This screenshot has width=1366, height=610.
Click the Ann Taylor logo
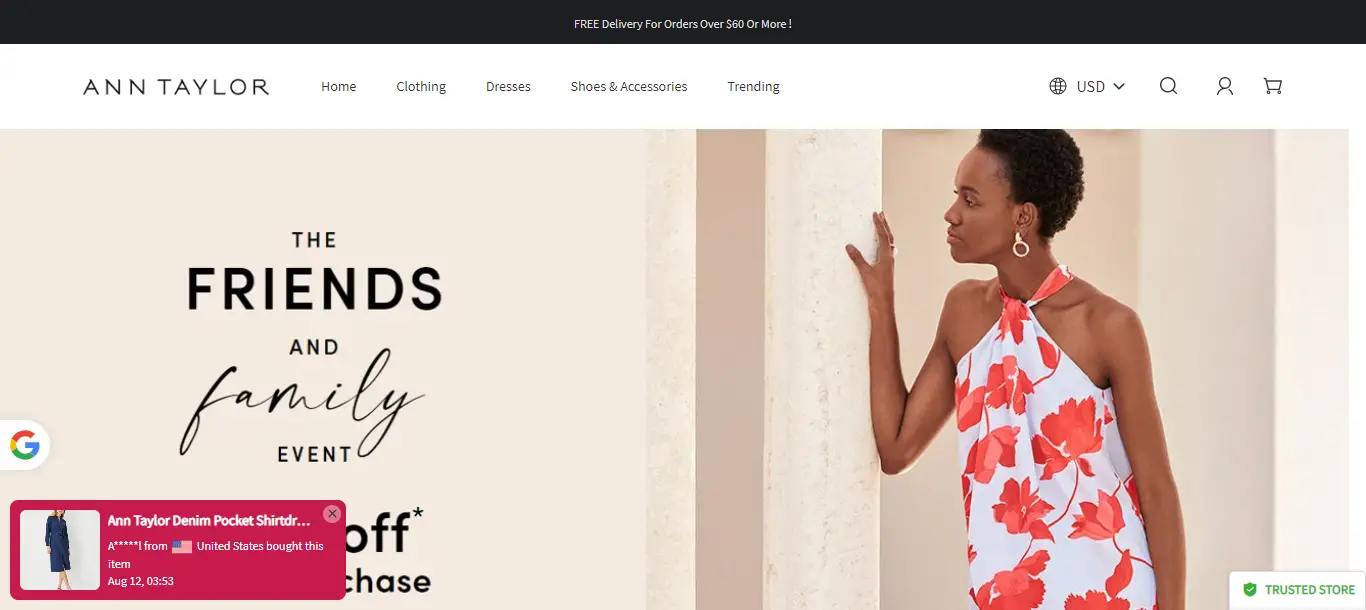(x=176, y=87)
